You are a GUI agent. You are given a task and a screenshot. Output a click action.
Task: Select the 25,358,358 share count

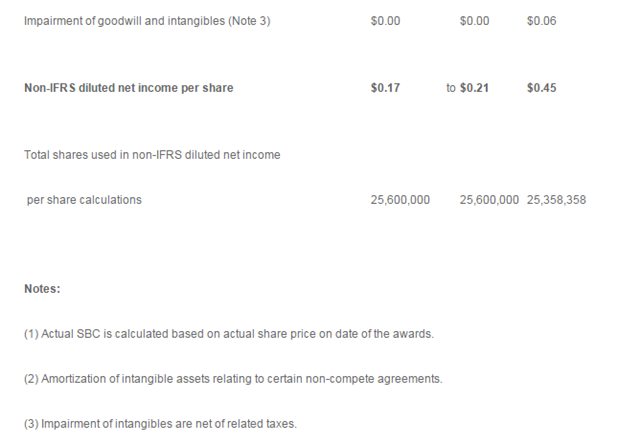point(556,200)
